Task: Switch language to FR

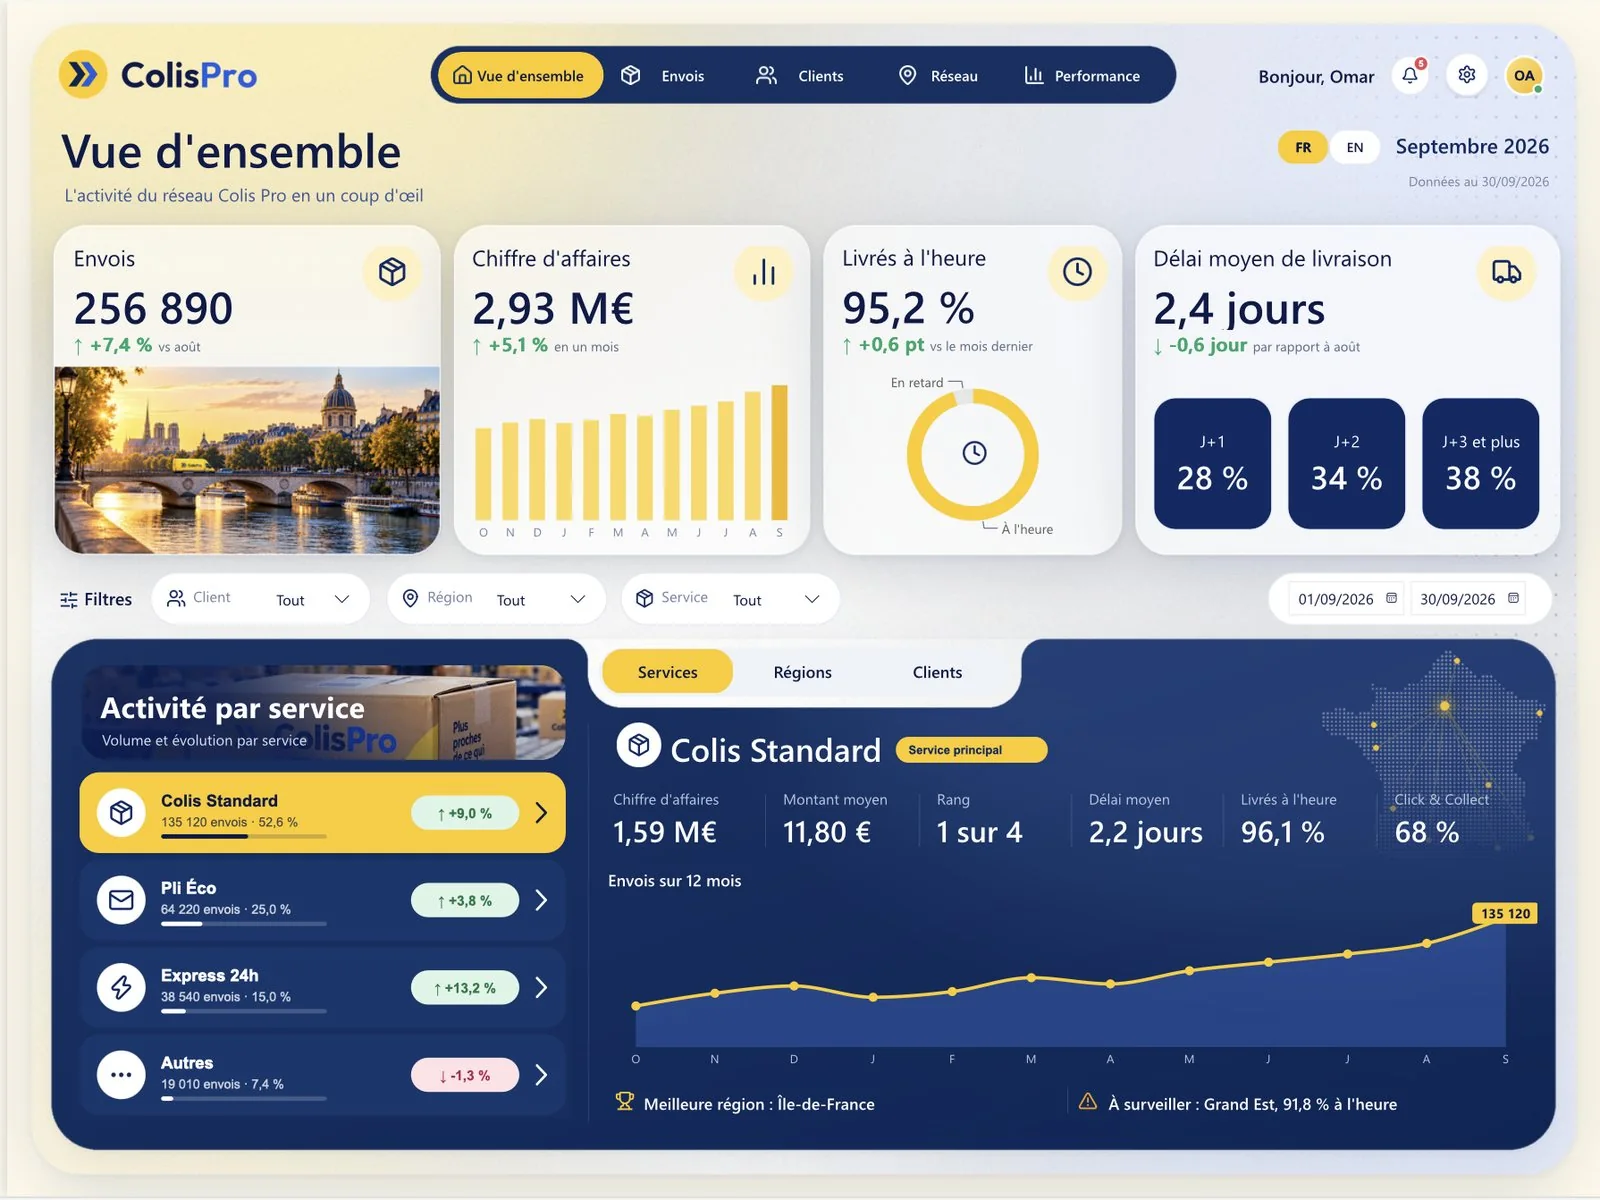Action: [x=1303, y=147]
